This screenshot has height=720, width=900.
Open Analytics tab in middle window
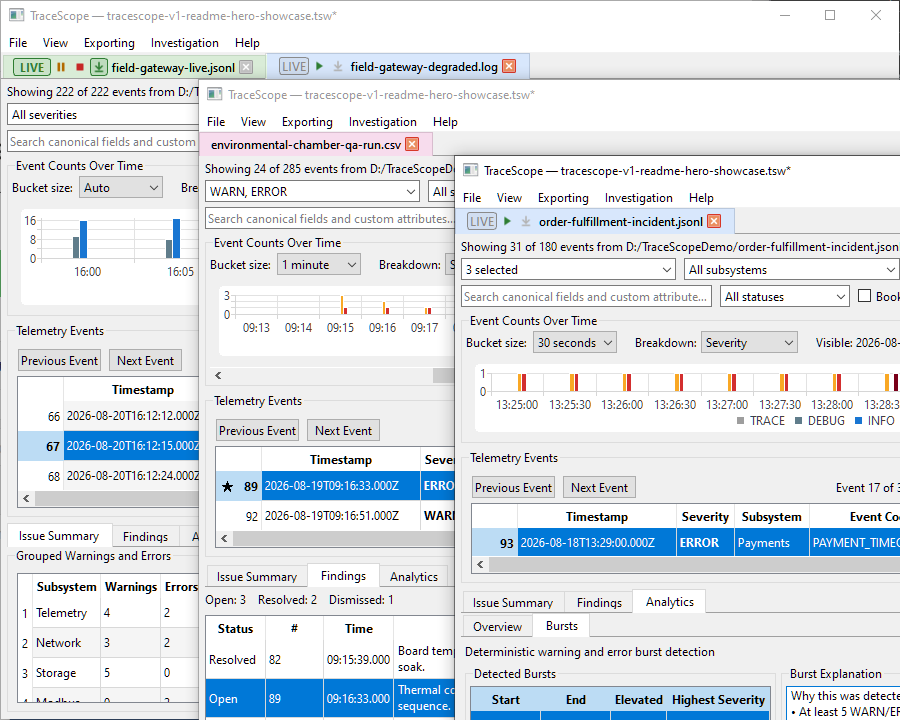pos(413,576)
